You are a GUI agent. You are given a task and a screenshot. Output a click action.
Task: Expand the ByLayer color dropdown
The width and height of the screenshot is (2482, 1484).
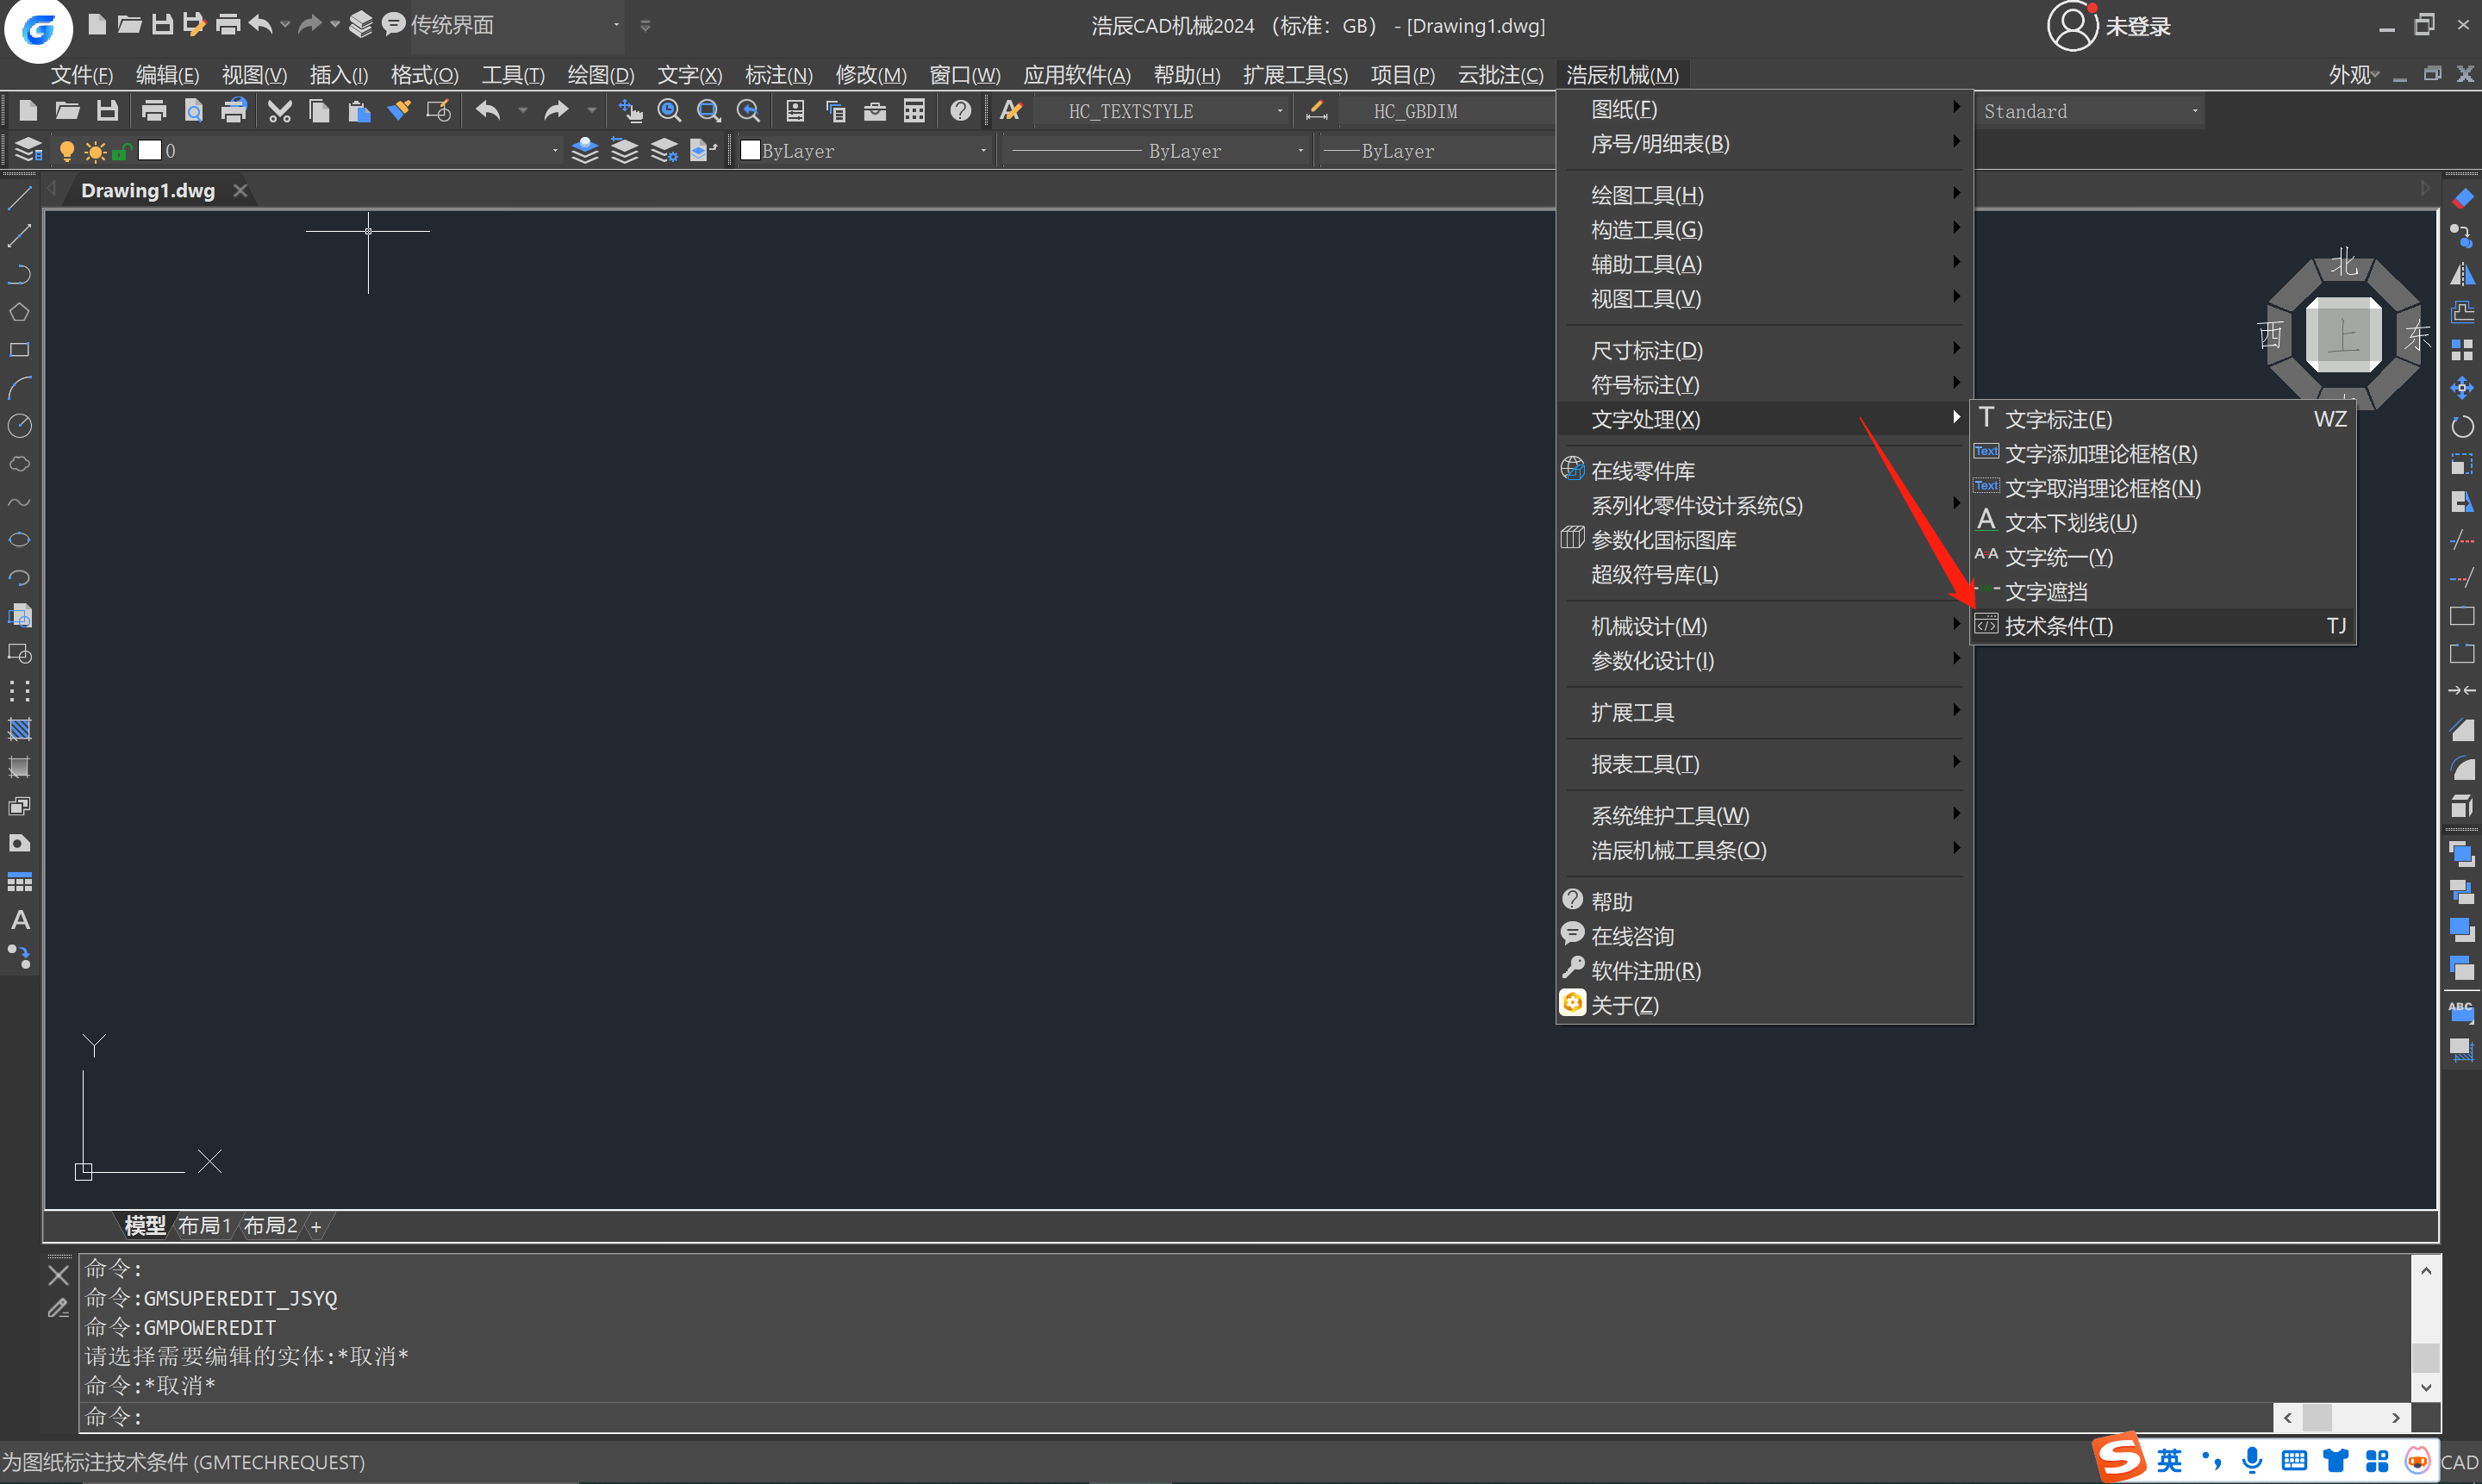[982, 151]
